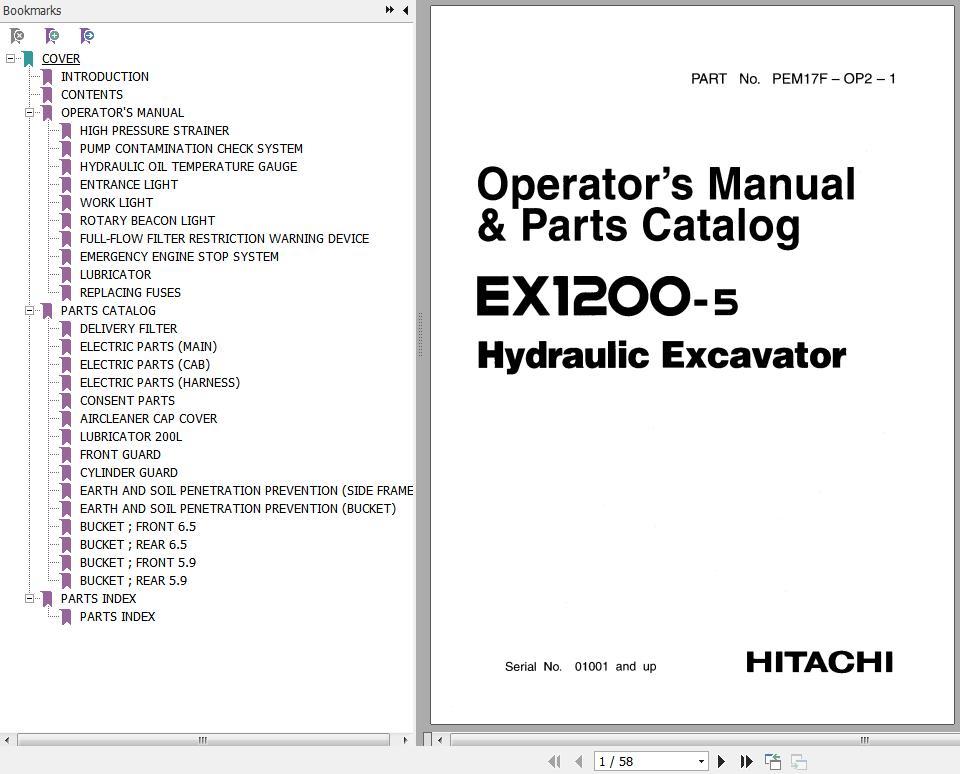Go to BUCKET ; REAR 6.5
The width and height of the screenshot is (960, 774).
(133, 544)
